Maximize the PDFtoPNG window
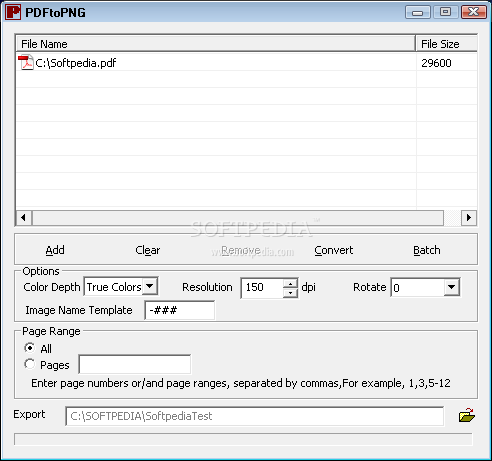Viewport: 492px width, 461px height. [445, 12]
